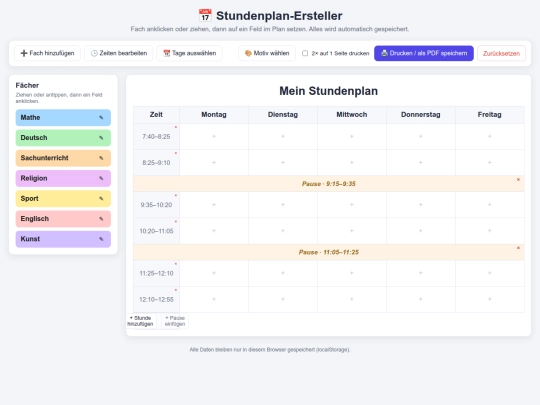Image resolution: width=540 pixels, height=405 pixels.
Task: Add a subject to Dienstag 11:25–12:10 cell
Action: [x=283, y=273]
